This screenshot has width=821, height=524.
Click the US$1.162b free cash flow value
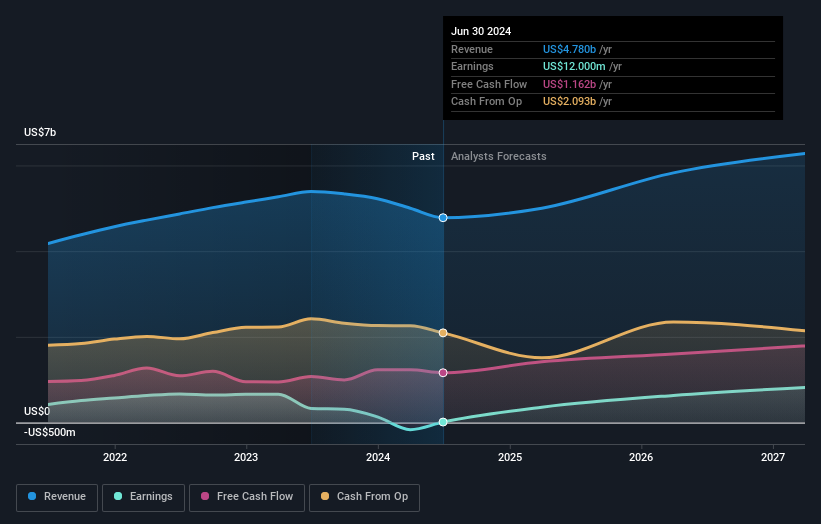coord(569,84)
